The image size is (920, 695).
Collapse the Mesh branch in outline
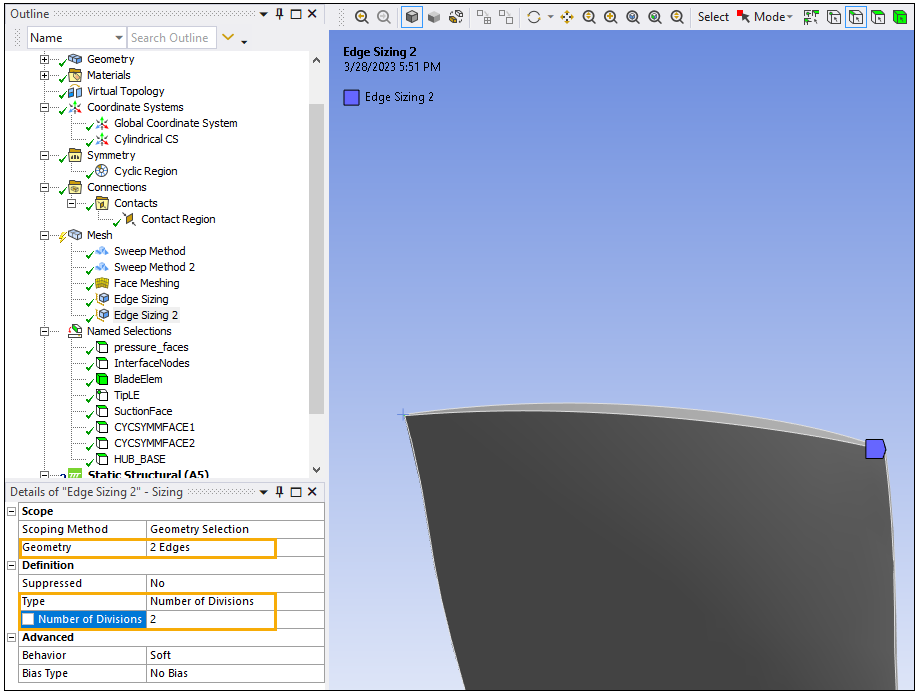[44, 235]
